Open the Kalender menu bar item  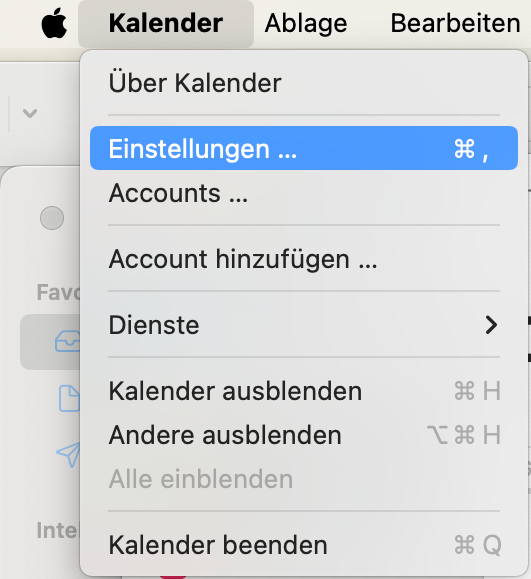166,24
